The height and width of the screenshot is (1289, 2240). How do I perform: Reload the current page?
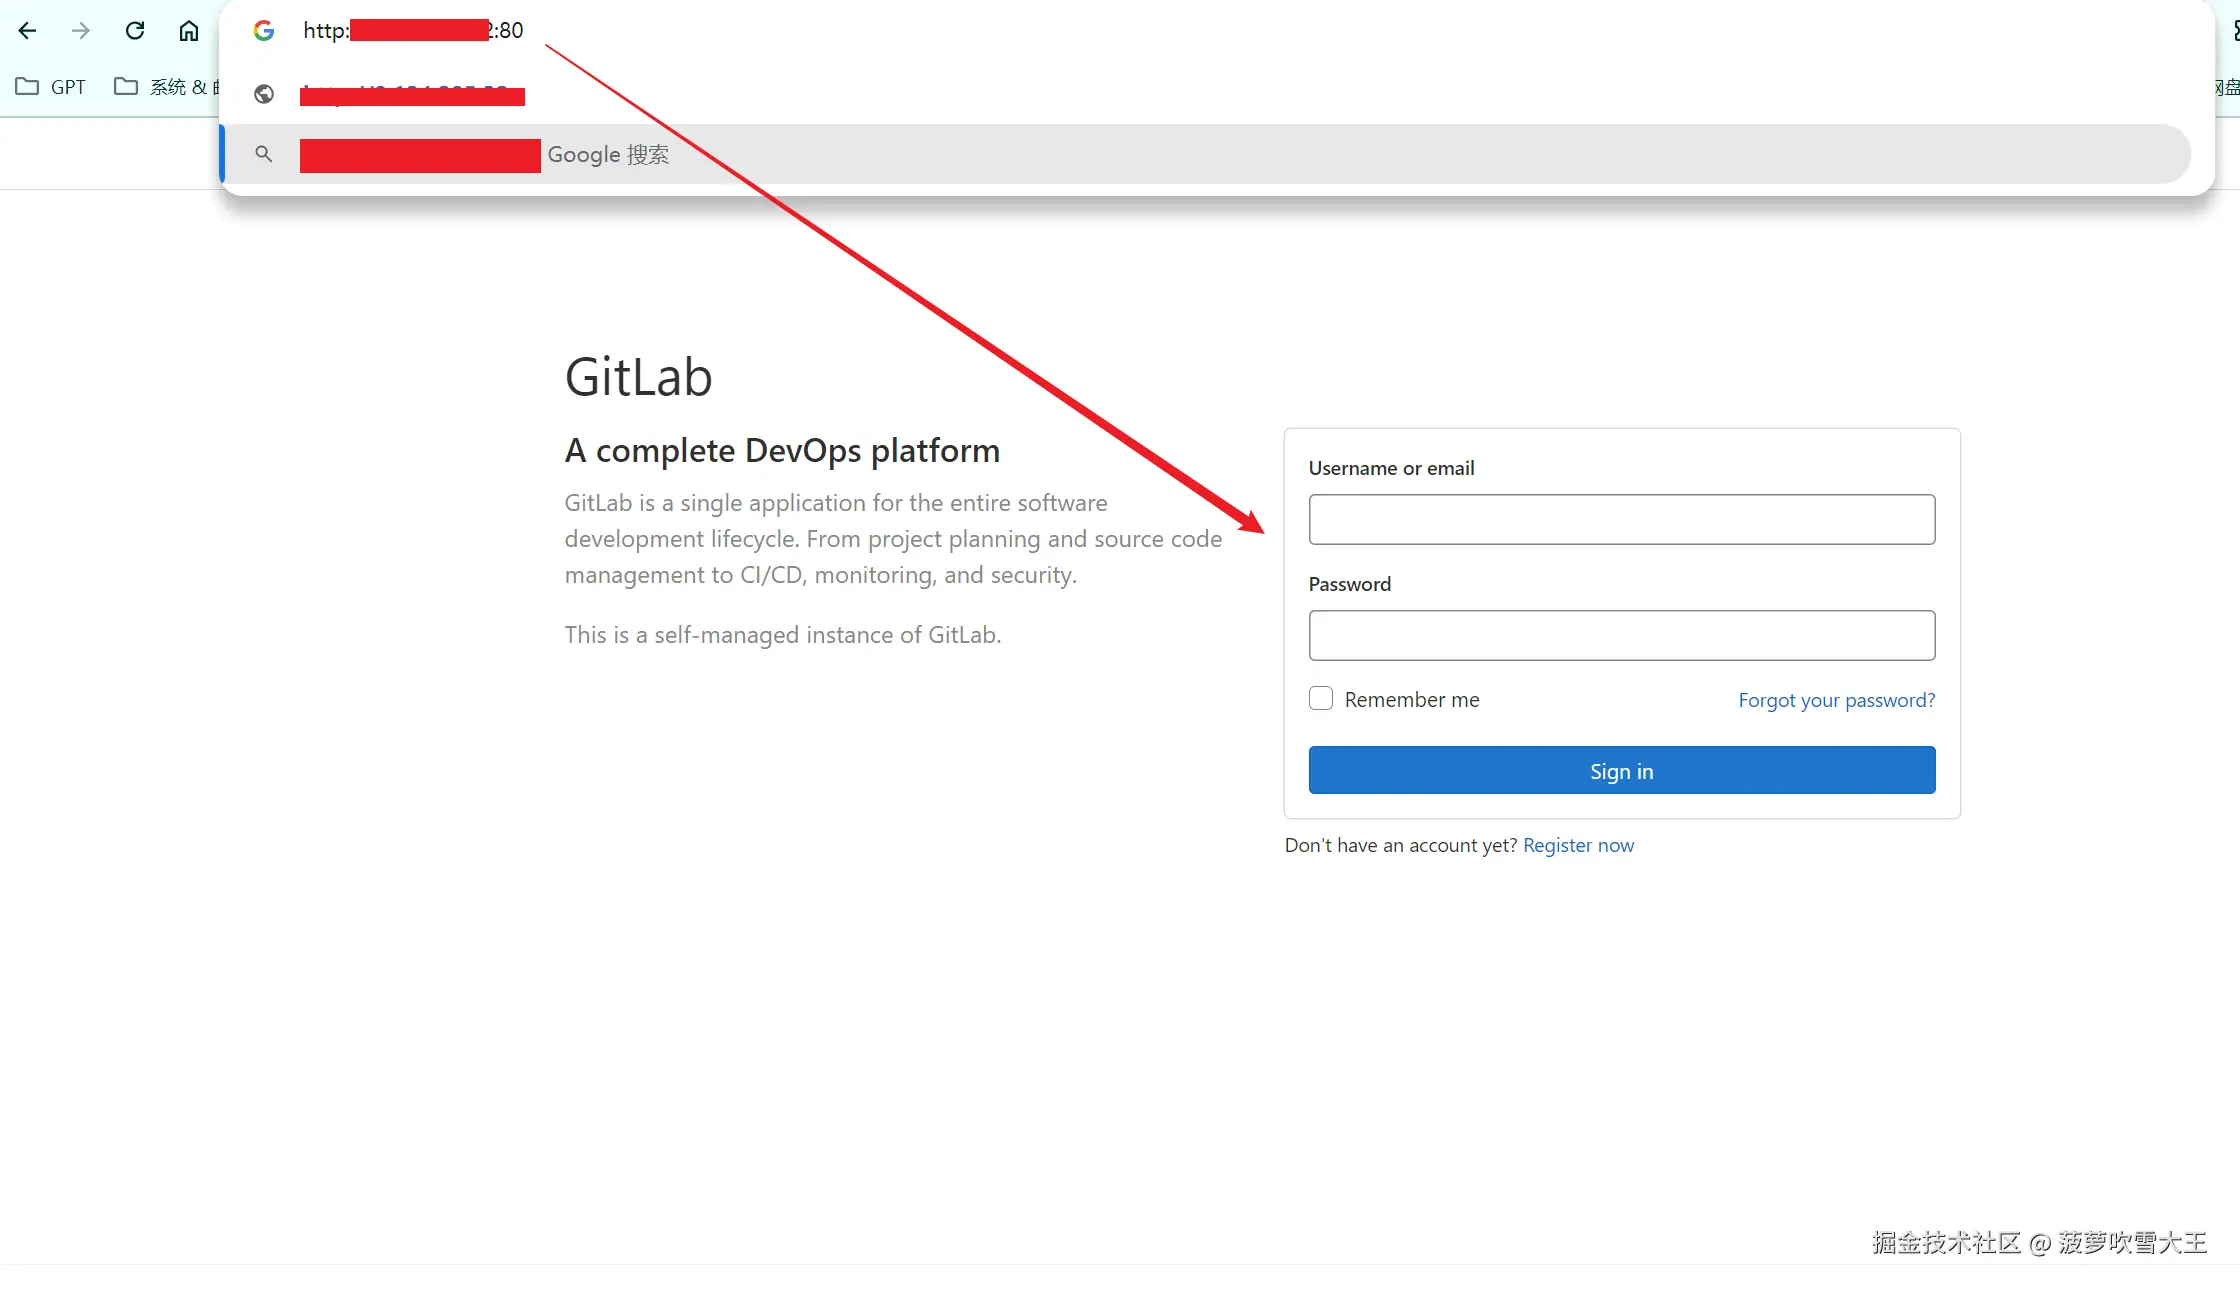135,31
